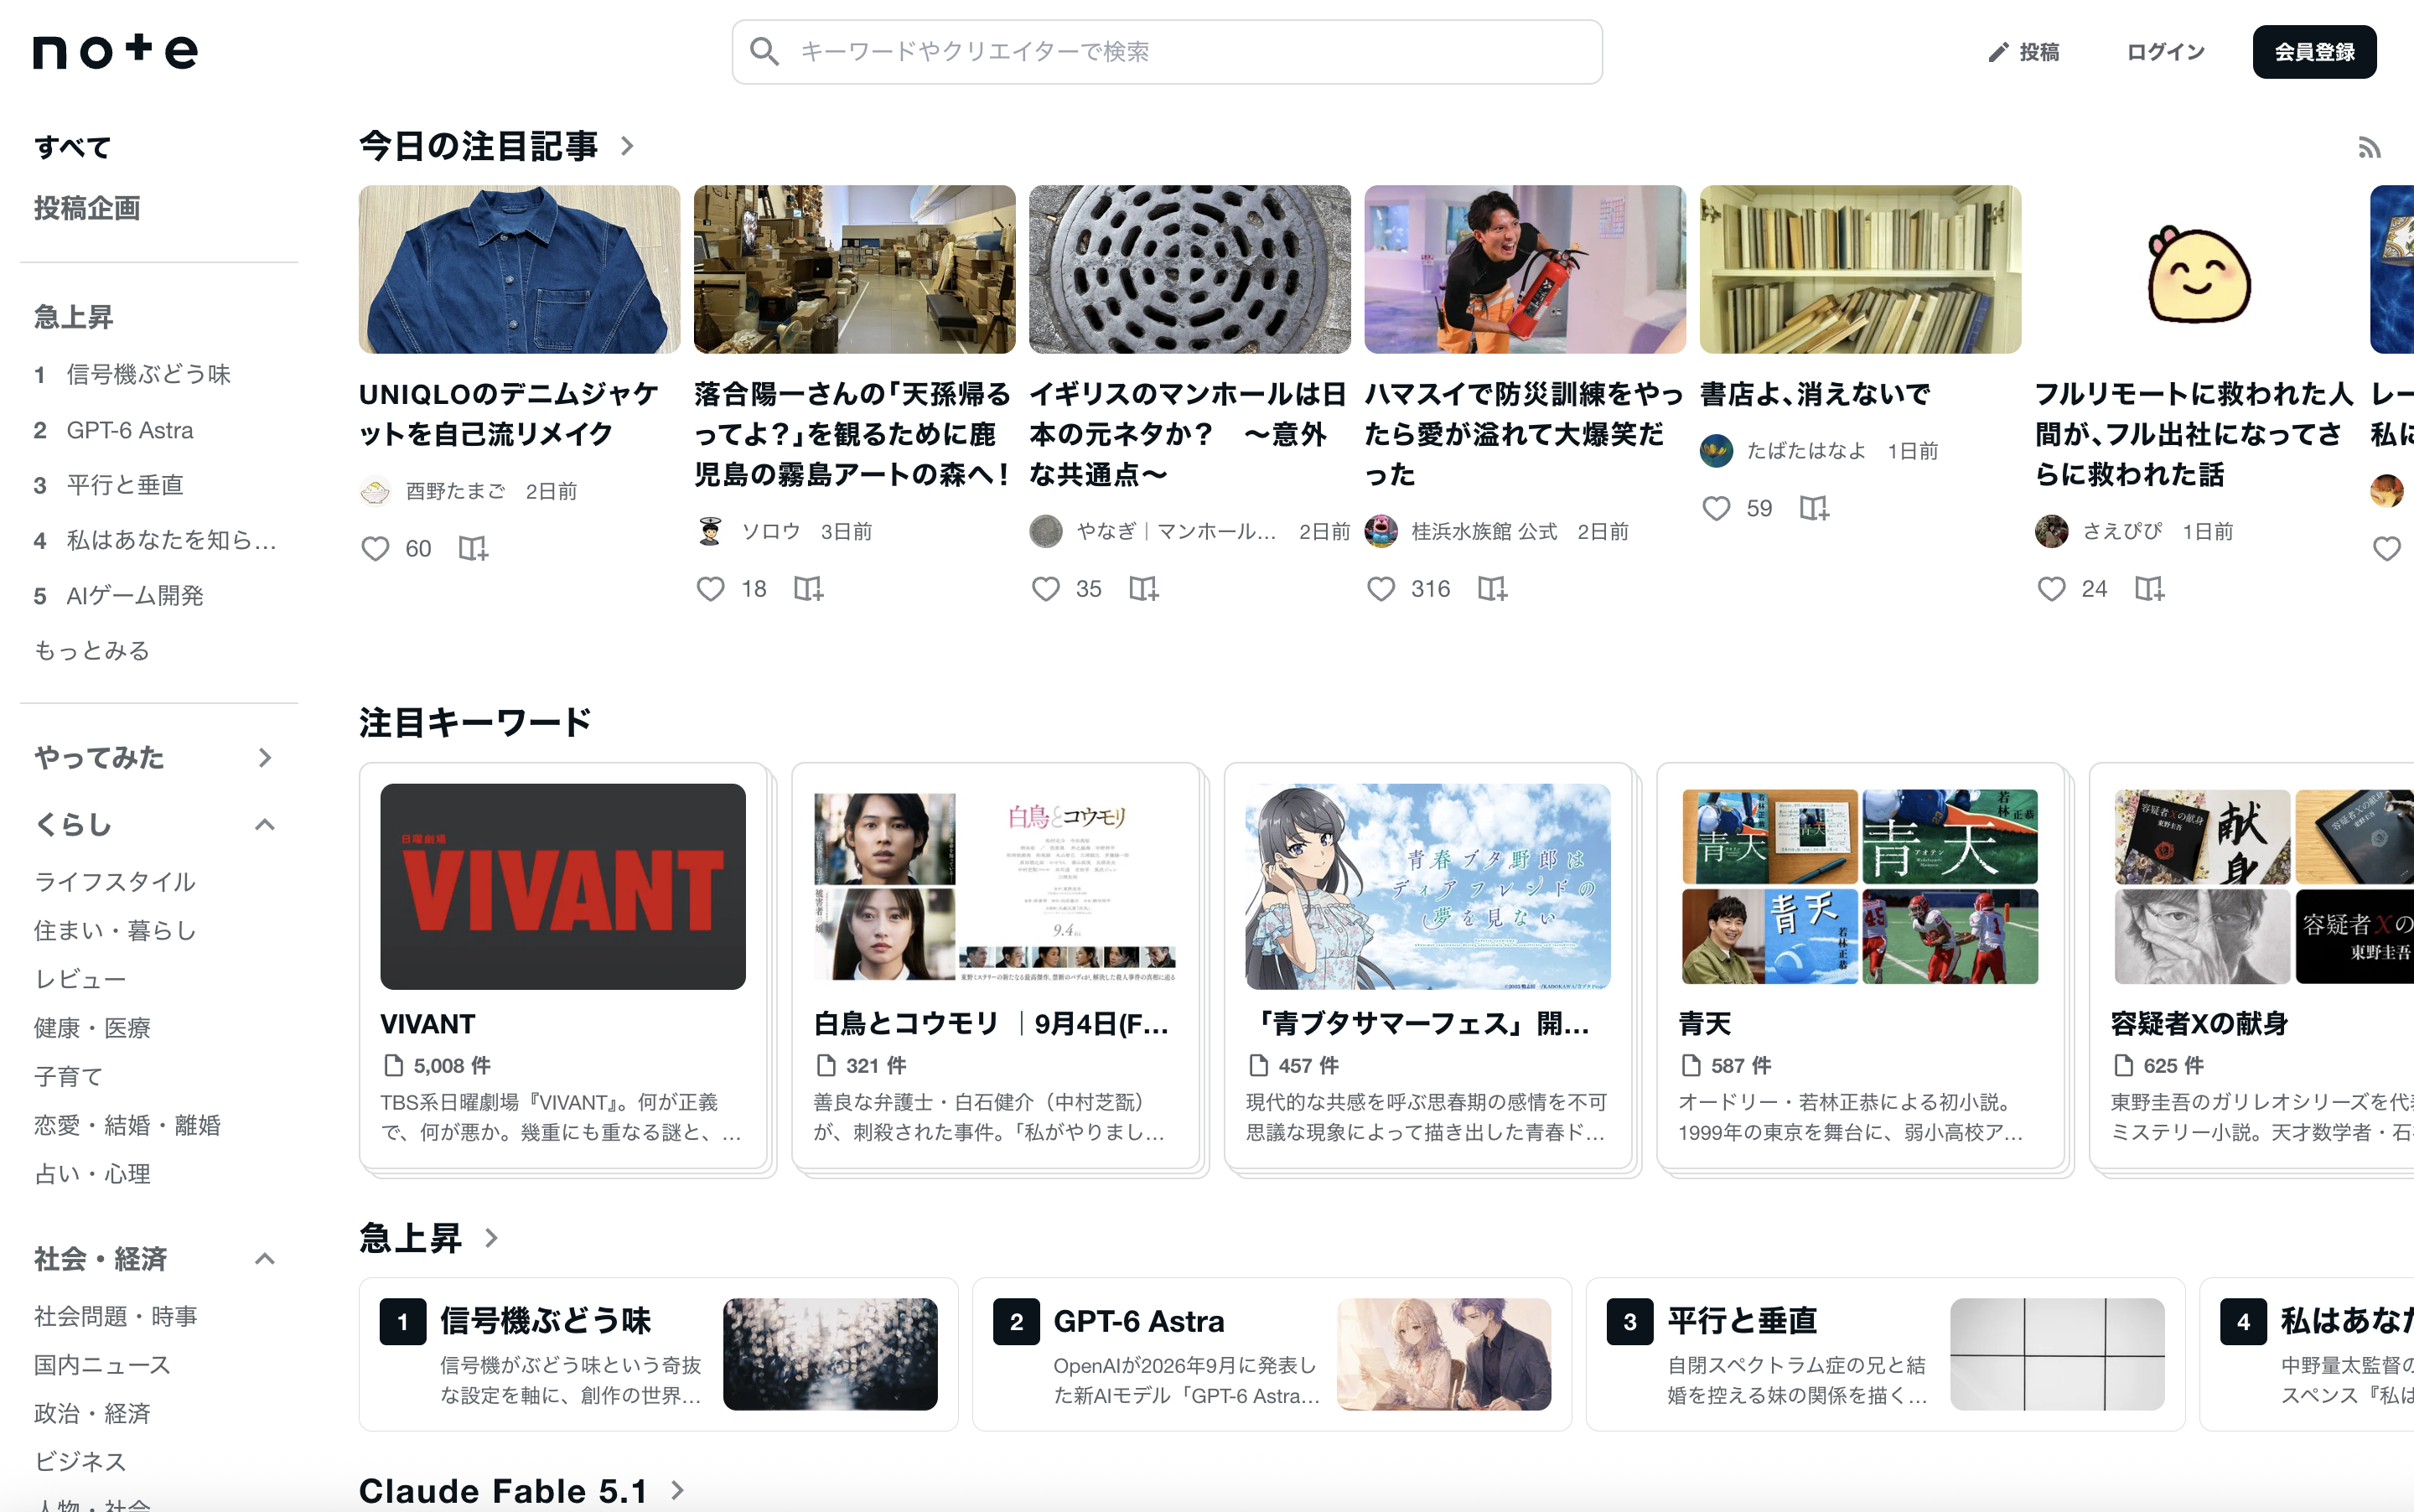The width and height of the screenshot is (2414, 1512).
Task: Open ソロウ's profile avatar
Action: pos(710,531)
